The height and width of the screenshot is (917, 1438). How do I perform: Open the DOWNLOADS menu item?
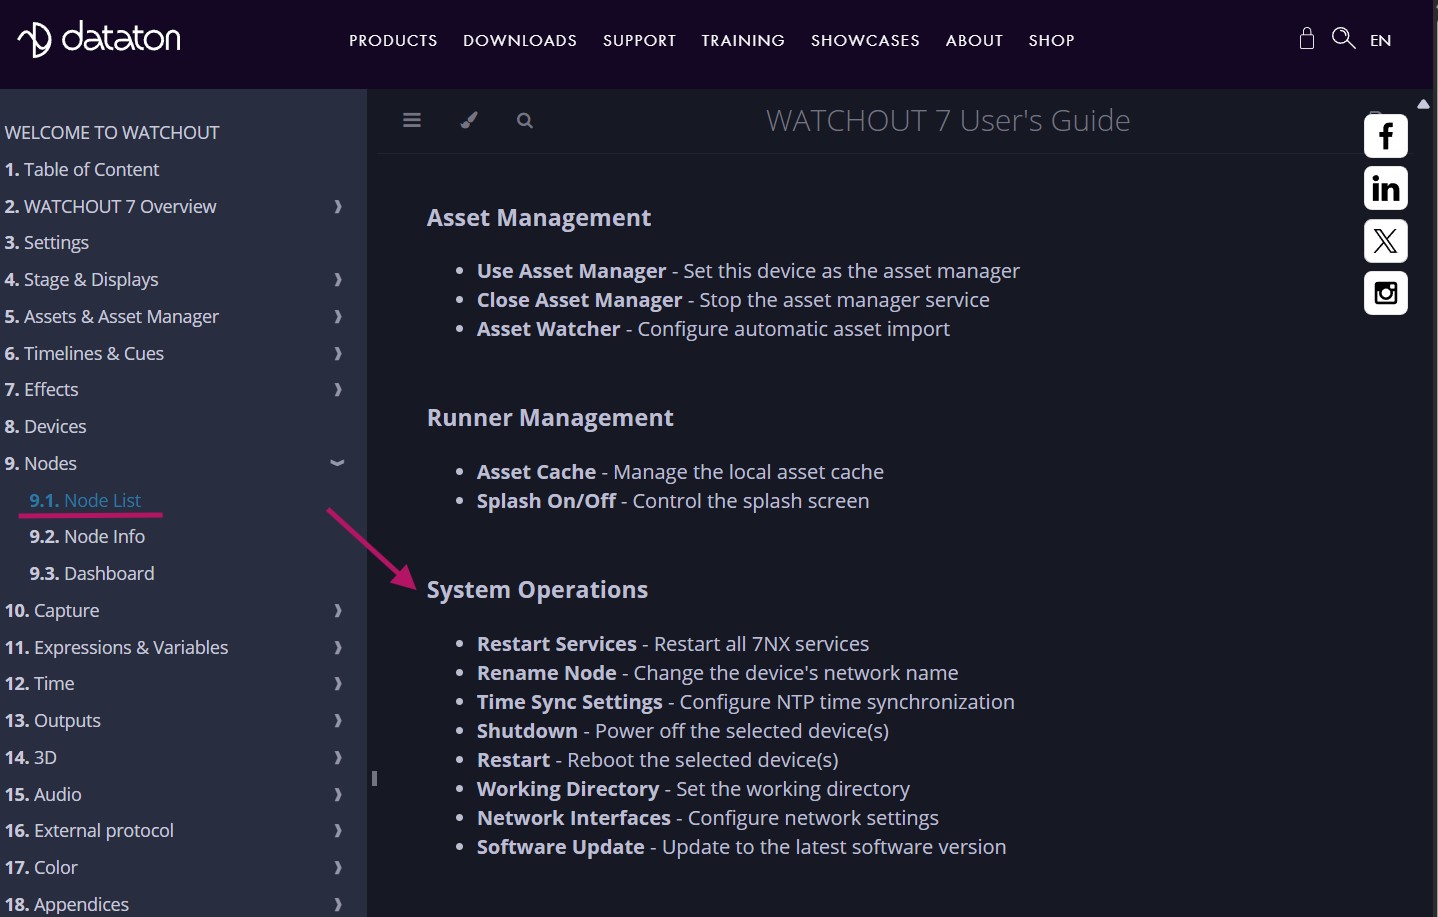(520, 41)
